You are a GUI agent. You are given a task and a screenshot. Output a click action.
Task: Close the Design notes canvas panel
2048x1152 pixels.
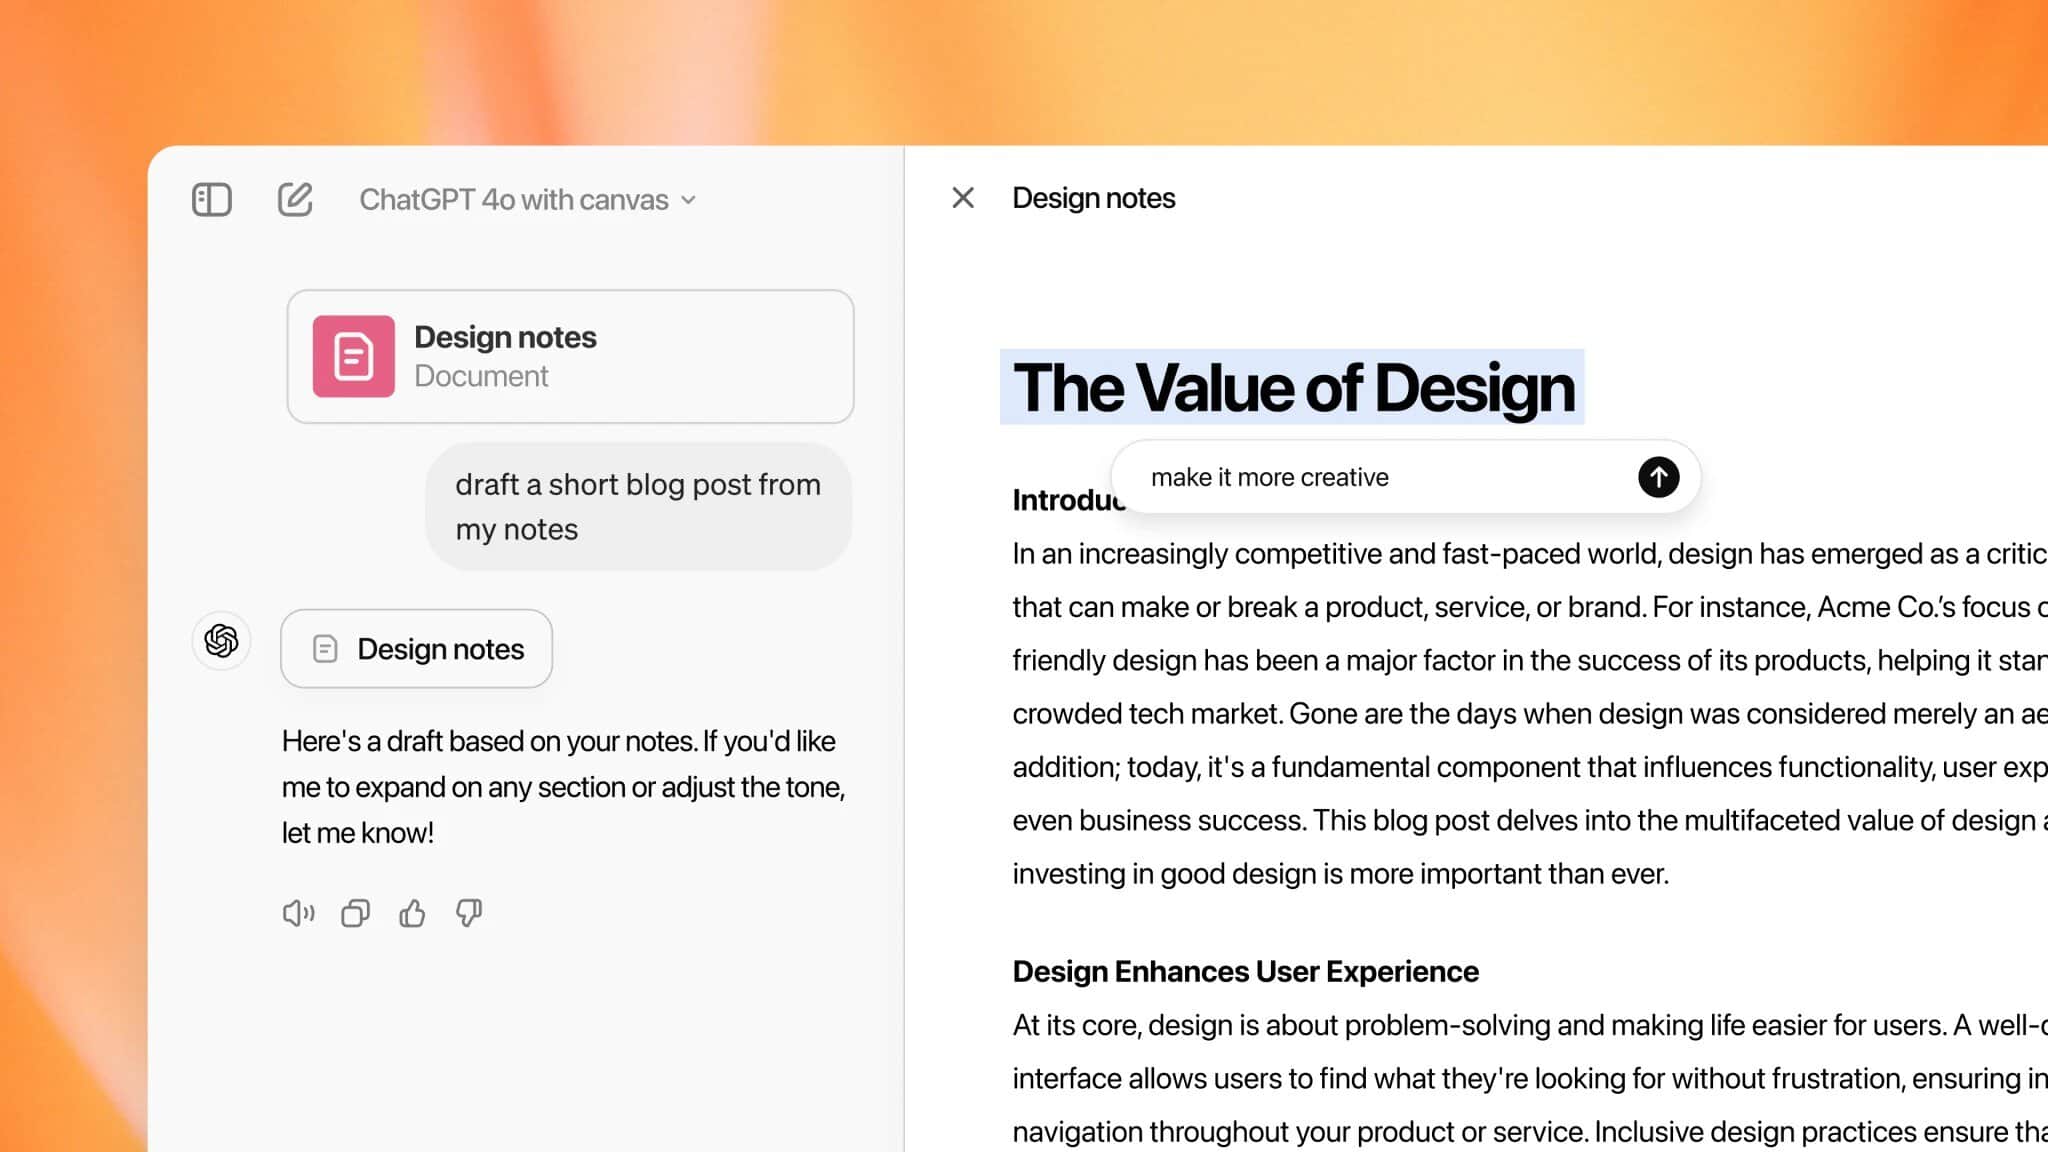[962, 197]
